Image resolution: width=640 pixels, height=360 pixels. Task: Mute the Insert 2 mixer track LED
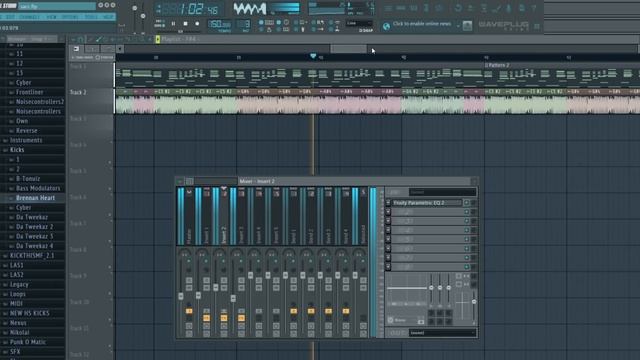(223, 261)
